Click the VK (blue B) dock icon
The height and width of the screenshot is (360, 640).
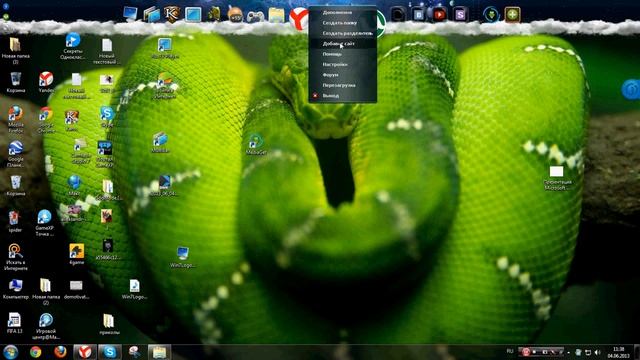[x=418, y=15]
